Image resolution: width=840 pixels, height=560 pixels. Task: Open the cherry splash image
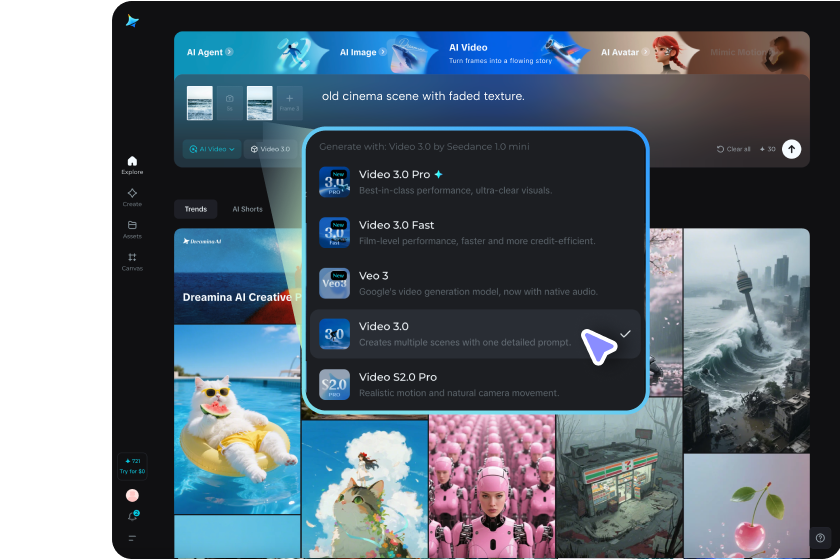pyautogui.click(x=747, y=506)
